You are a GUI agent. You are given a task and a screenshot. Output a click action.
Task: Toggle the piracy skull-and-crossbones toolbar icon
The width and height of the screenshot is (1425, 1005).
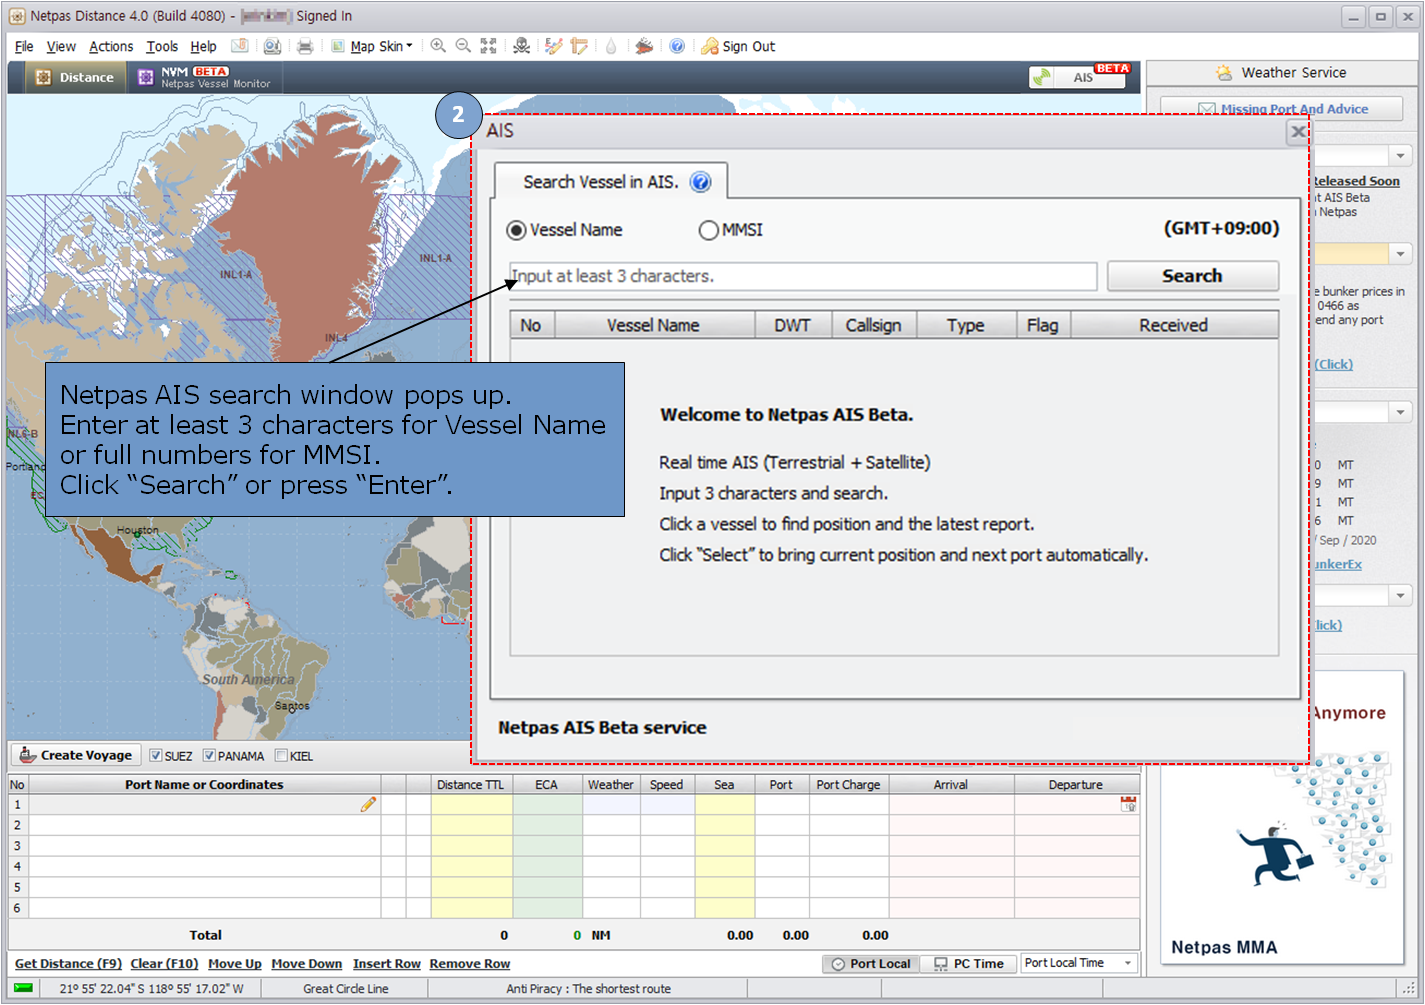[522, 46]
